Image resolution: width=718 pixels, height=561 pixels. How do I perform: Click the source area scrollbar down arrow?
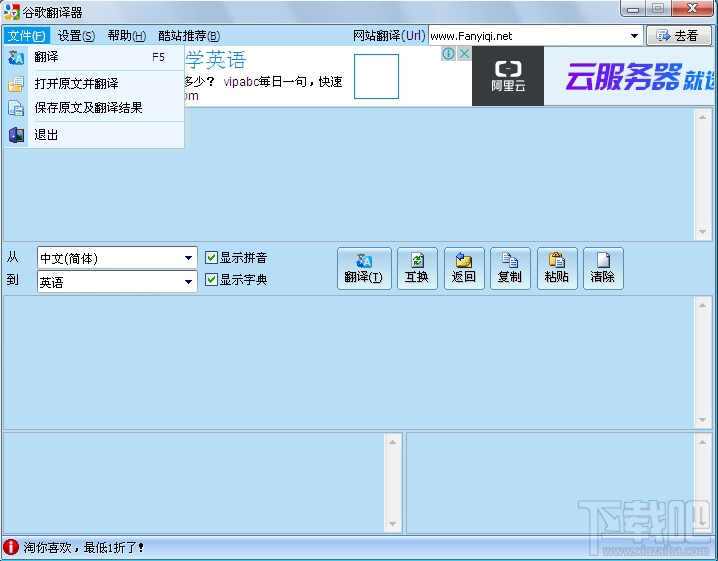702,232
